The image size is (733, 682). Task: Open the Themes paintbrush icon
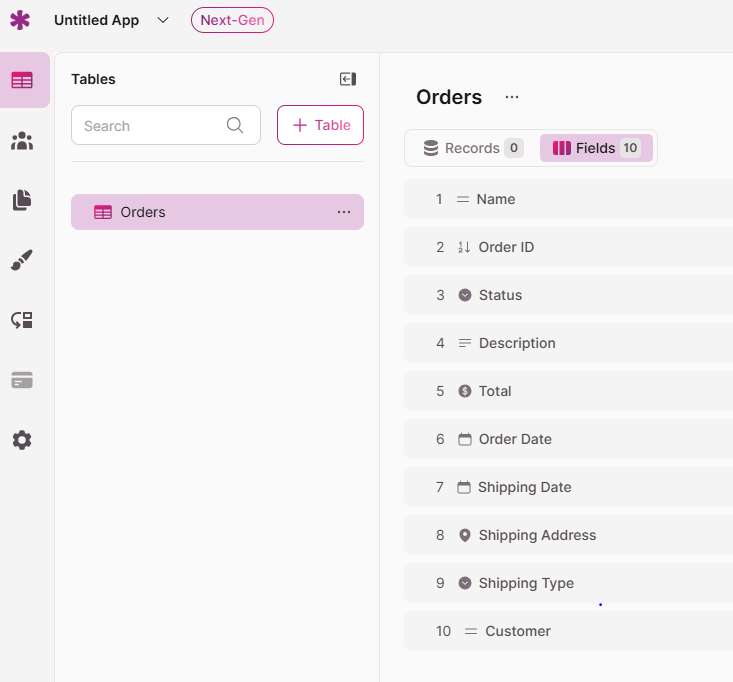click(22, 260)
